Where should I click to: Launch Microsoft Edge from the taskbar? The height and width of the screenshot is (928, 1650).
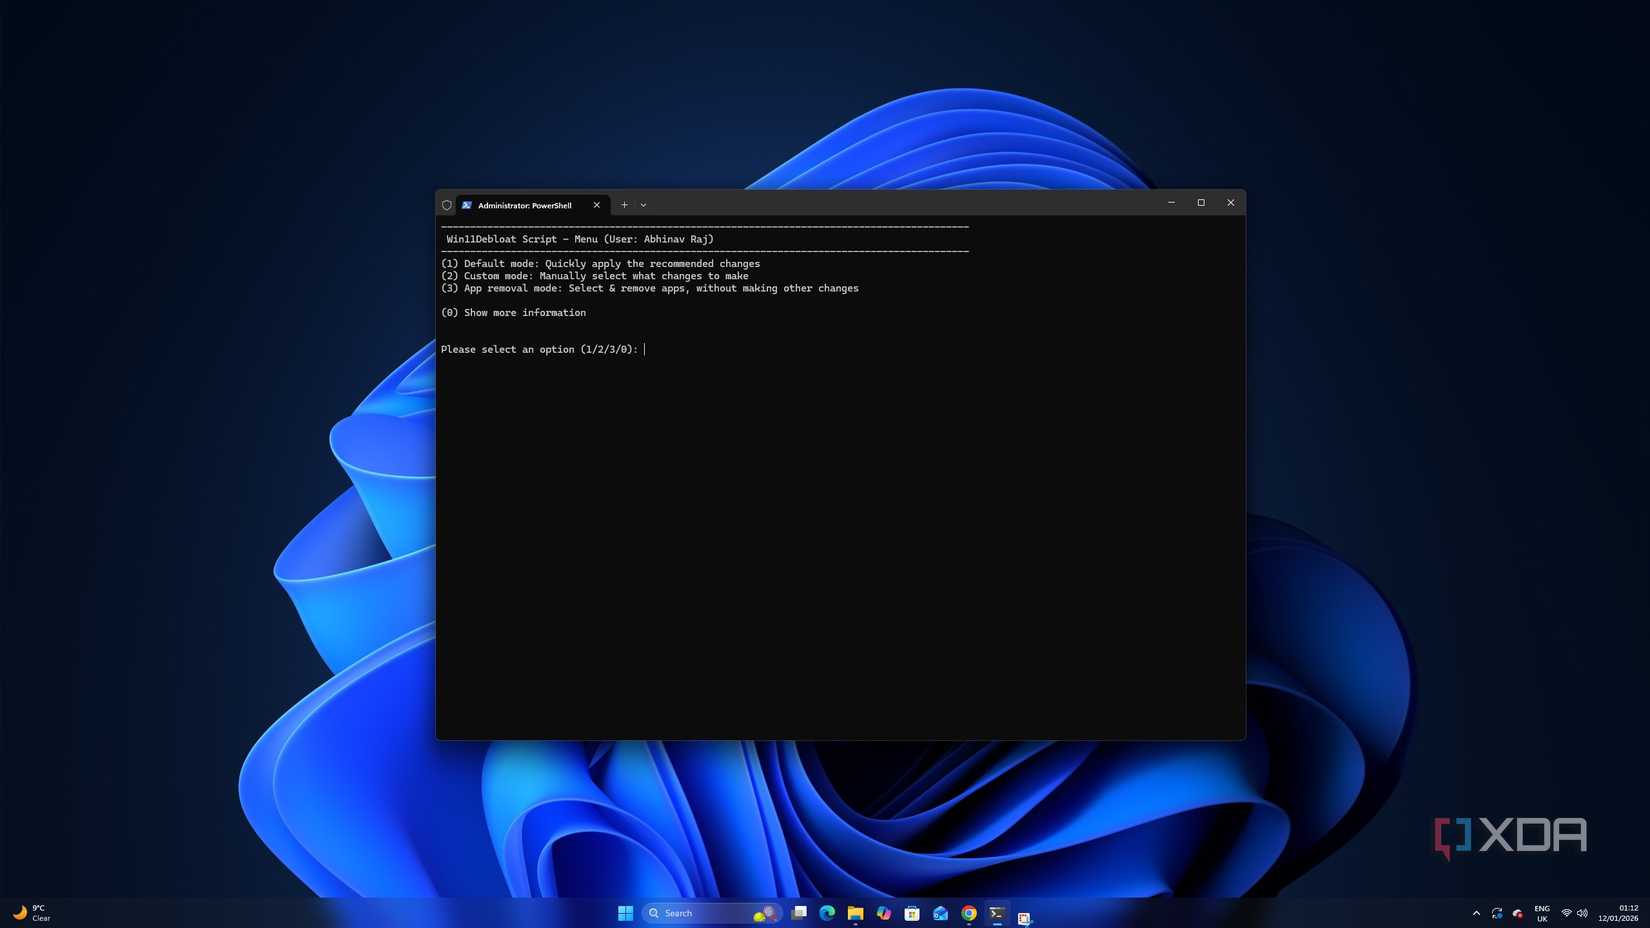[x=827, y=913]
